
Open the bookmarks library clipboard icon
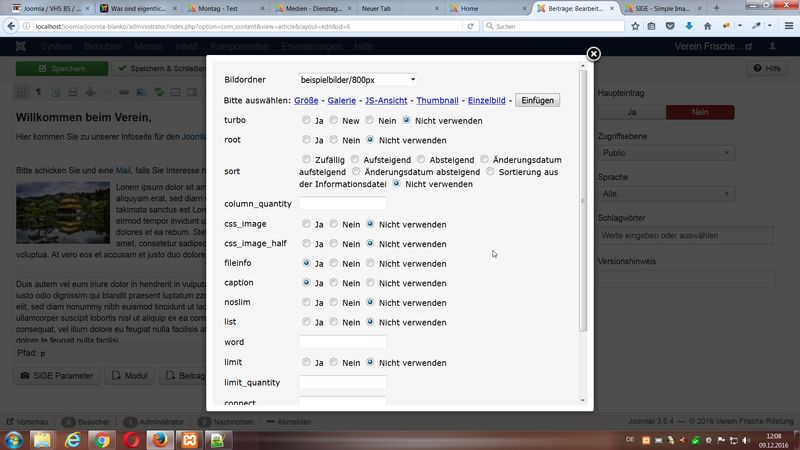click(x=652, y=26)
